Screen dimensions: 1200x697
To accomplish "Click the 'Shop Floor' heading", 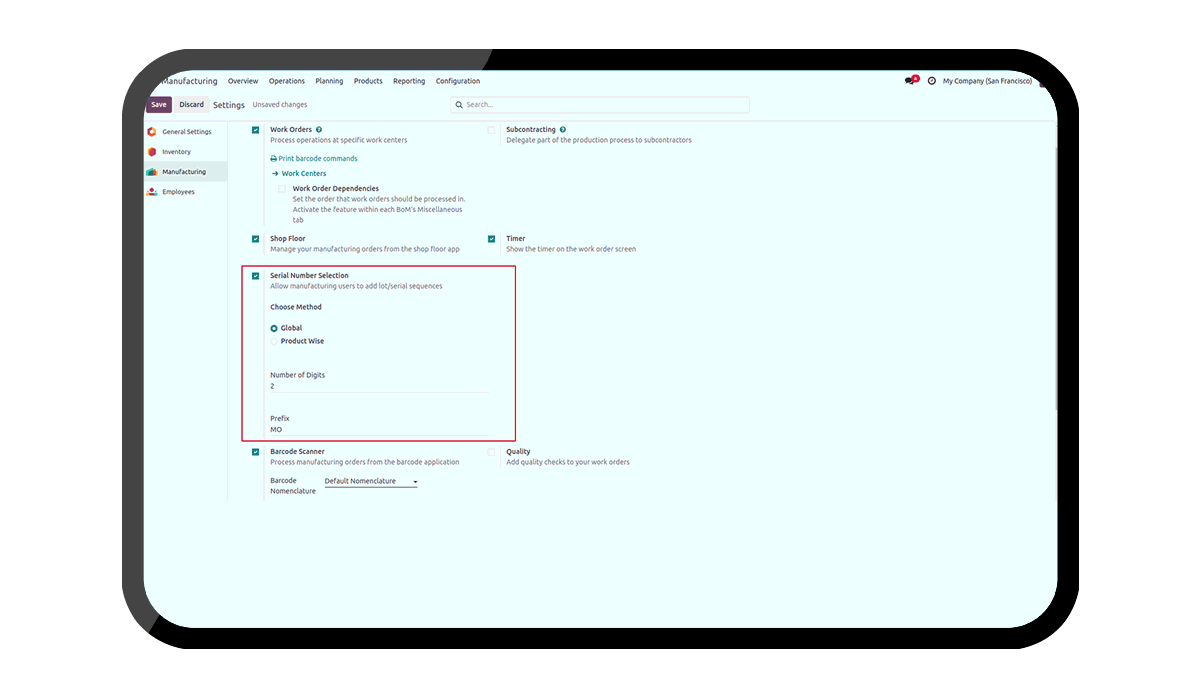I will (288, 239).
